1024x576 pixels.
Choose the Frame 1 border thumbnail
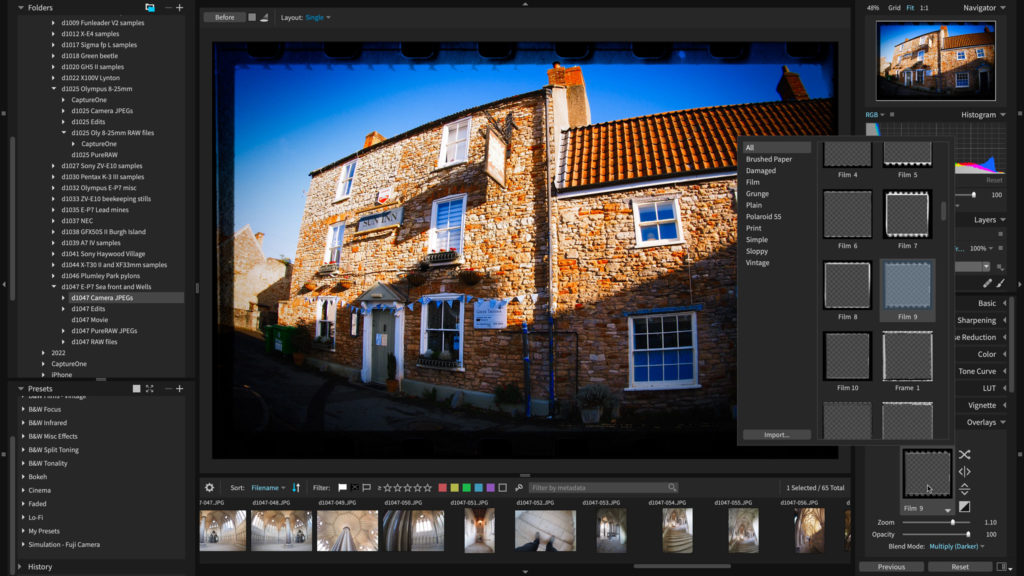coord(907,356)
